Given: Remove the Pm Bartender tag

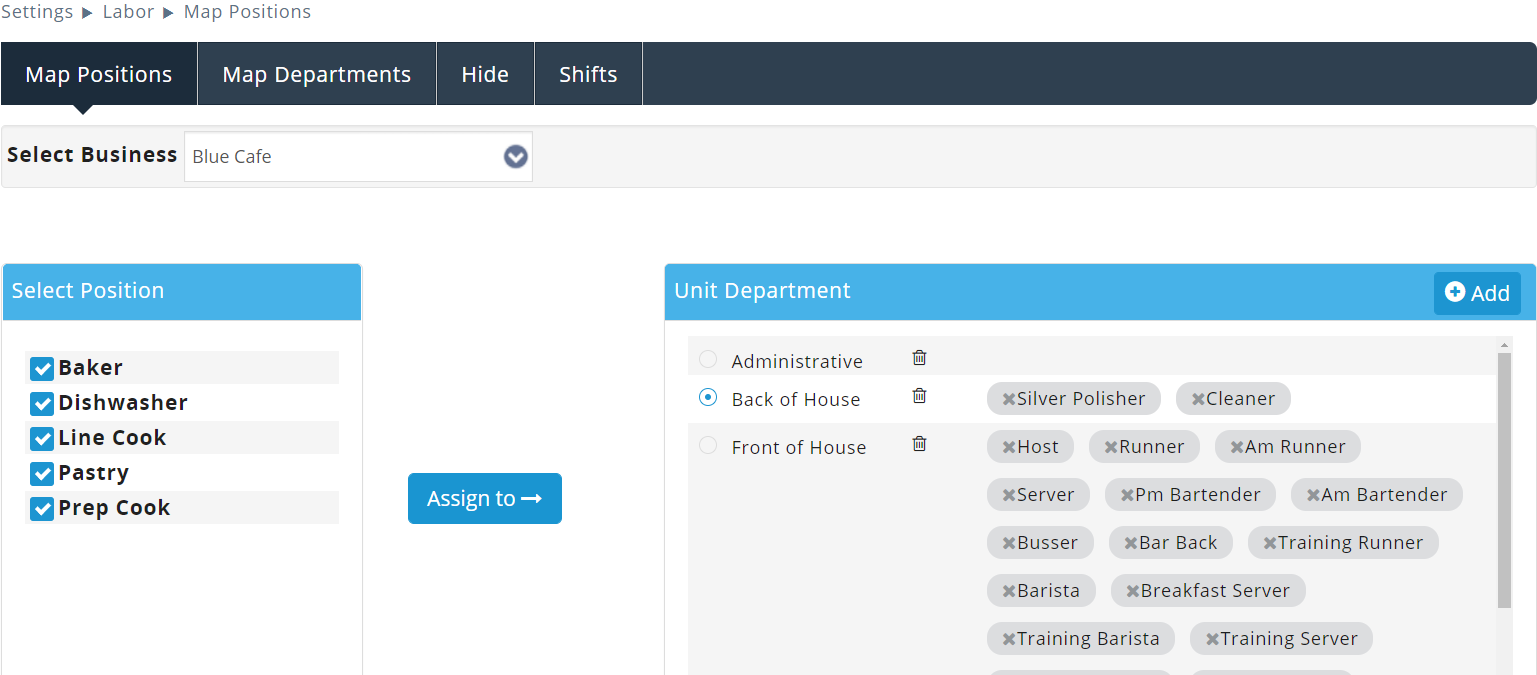Looking at the screenshot, I should coord(1126,495).
